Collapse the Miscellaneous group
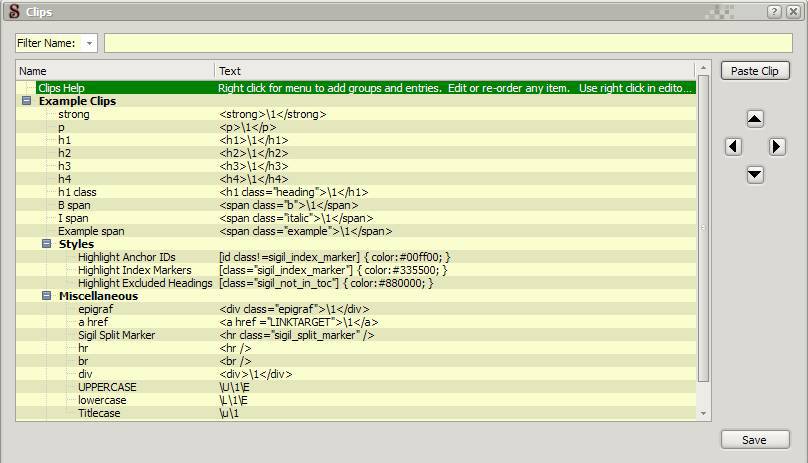This screenshot has width=808, height=463. (46, 295)
